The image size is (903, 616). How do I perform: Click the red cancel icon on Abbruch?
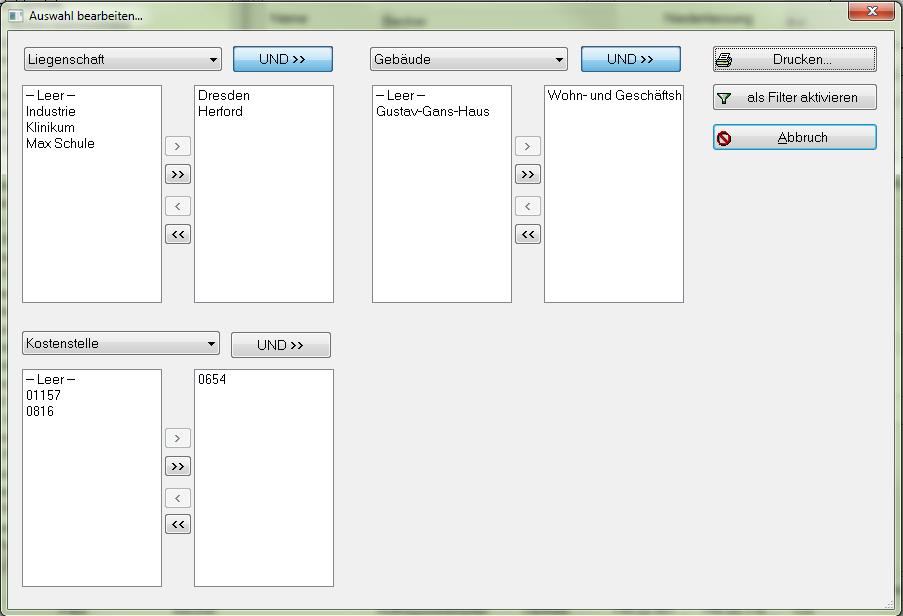pos(724,138)
